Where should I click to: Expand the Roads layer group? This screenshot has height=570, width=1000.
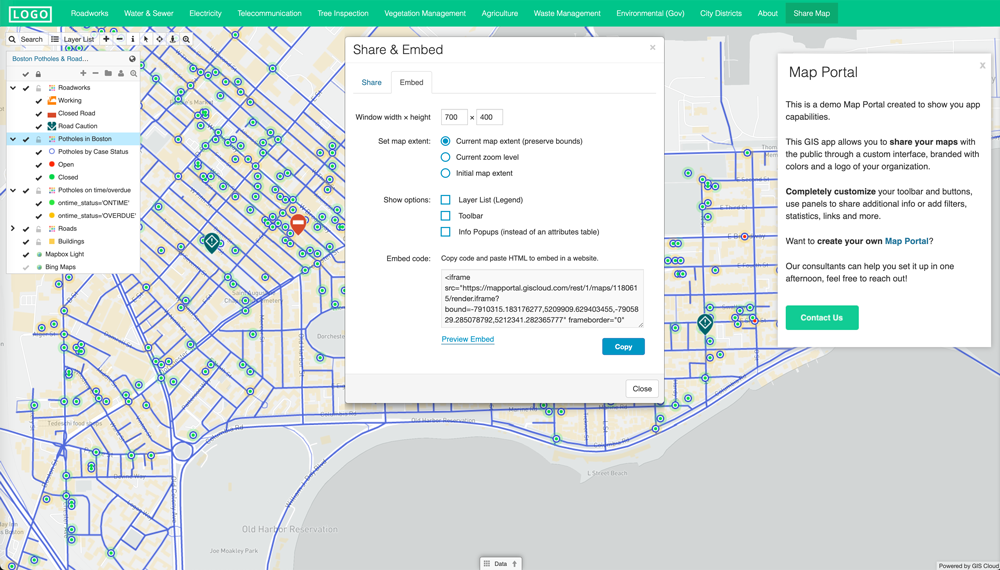(13, 229)
